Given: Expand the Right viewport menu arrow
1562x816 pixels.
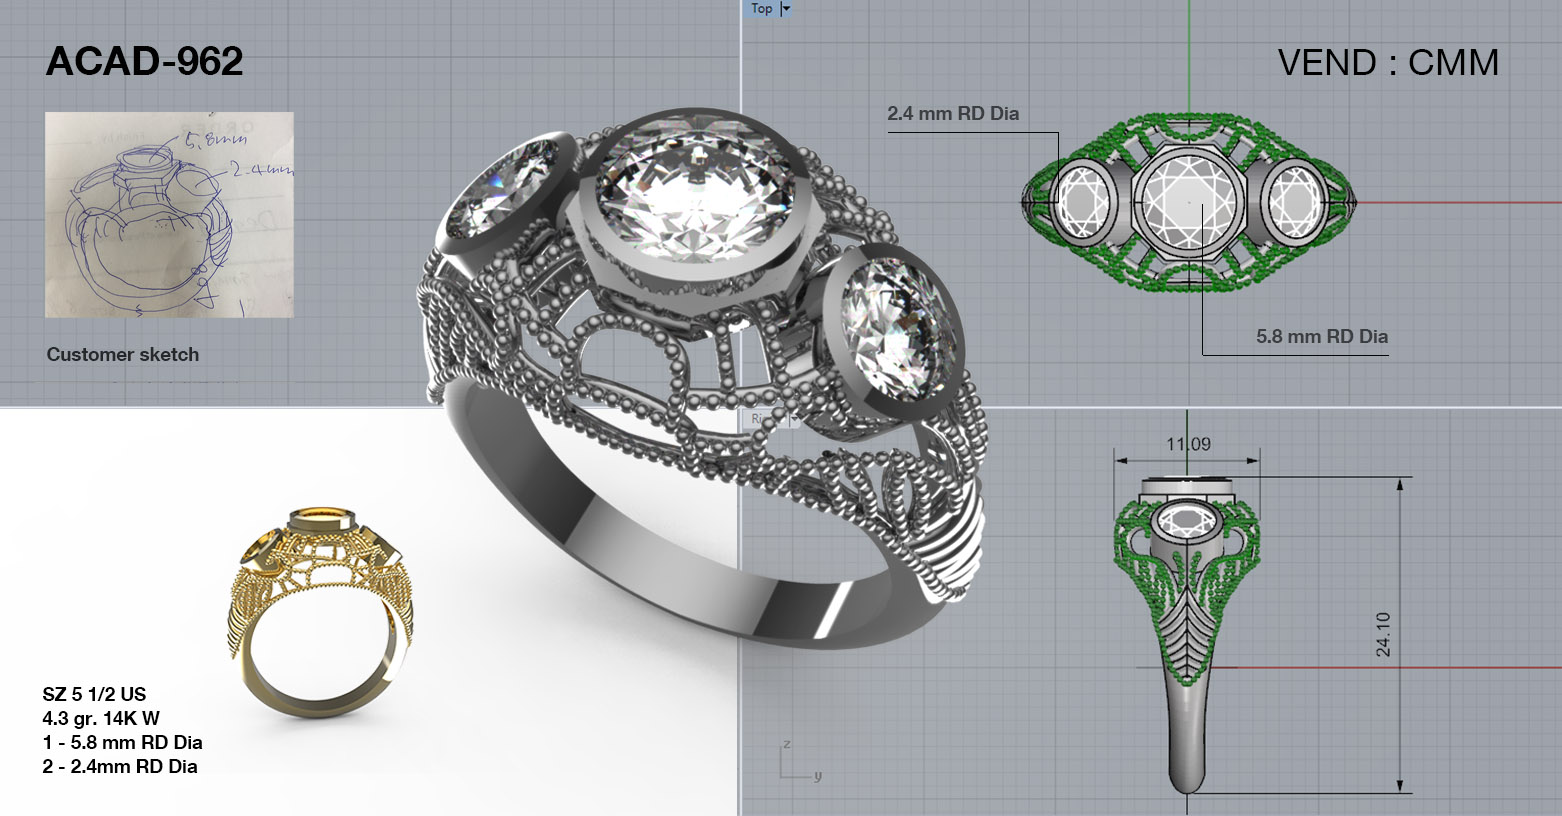Looking at the screenshot, I should tap(794, 420).
